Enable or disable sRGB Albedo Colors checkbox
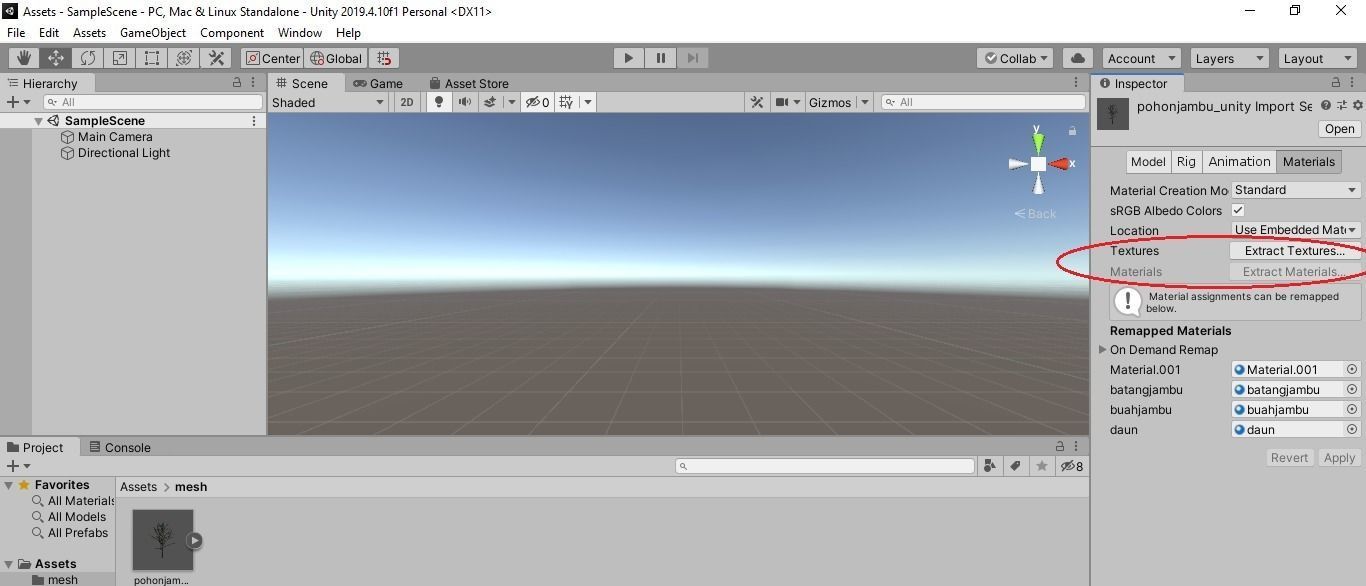 click(x=1238, y=210)
